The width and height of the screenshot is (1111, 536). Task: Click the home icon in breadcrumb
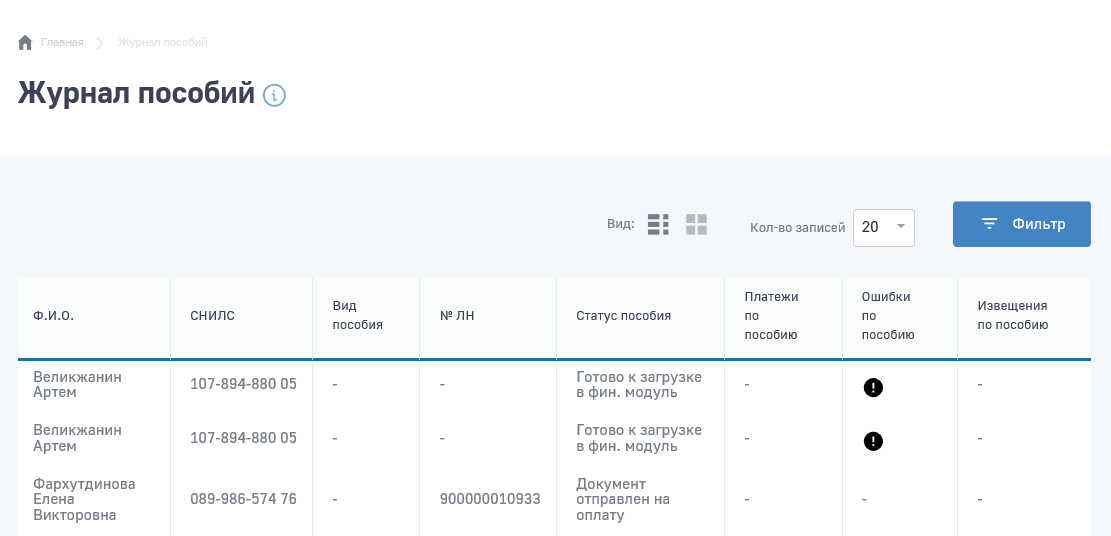(x=25, y=43)
